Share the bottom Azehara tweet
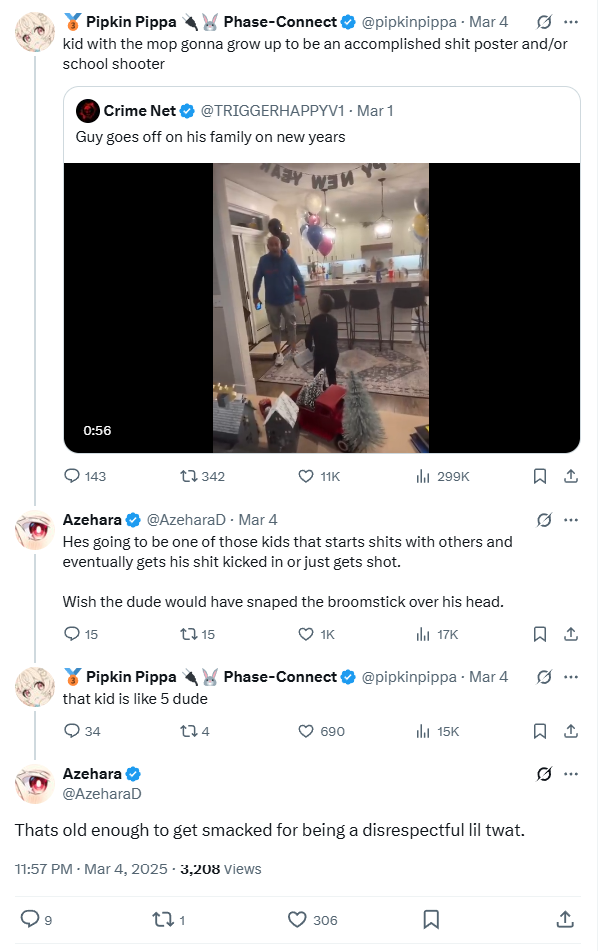 [565, 919]
